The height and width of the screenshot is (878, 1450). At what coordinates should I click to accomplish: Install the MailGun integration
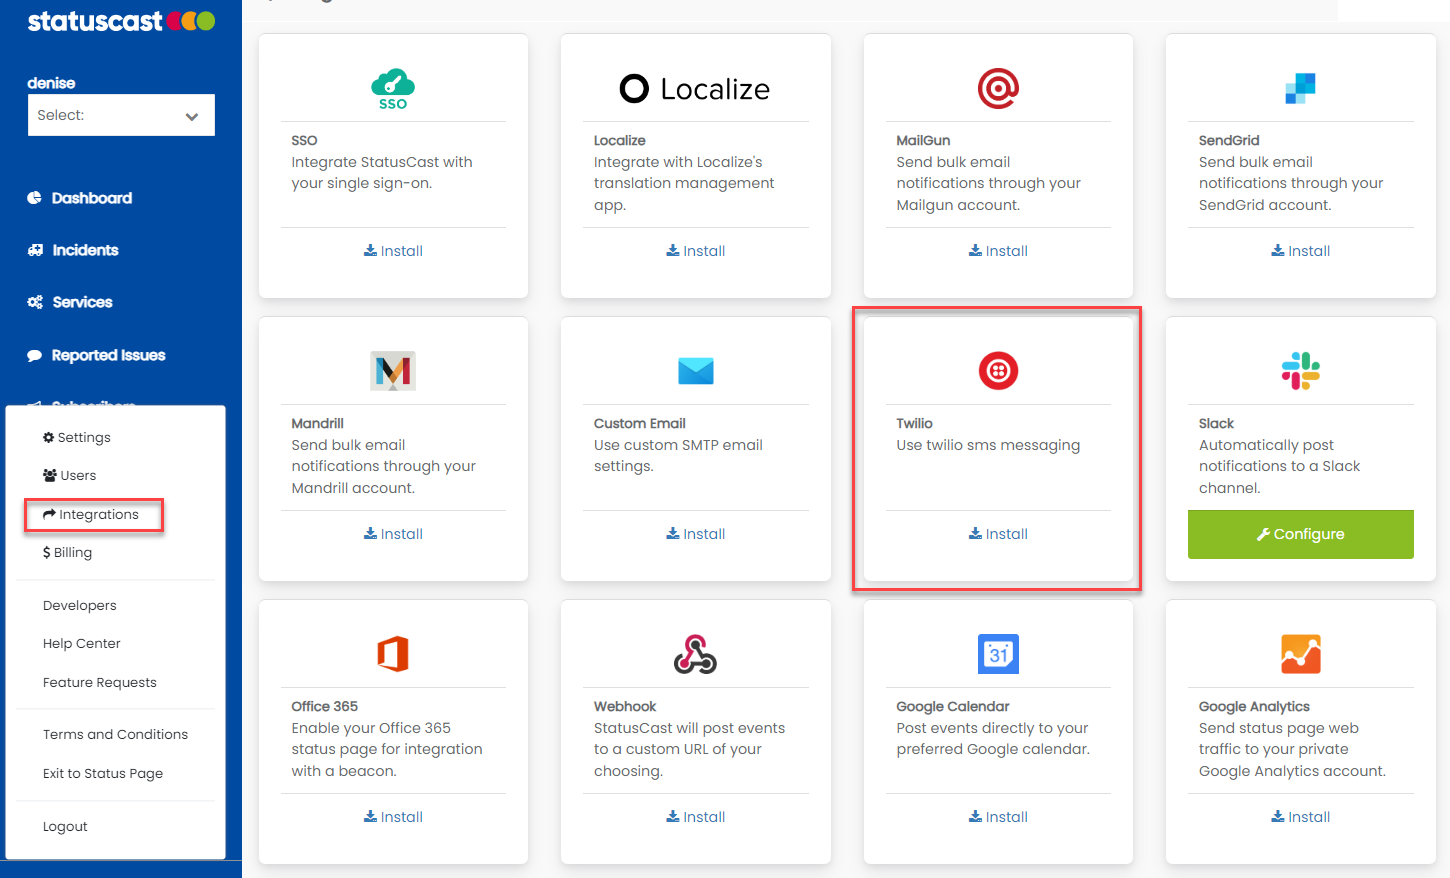pos(998,251)
